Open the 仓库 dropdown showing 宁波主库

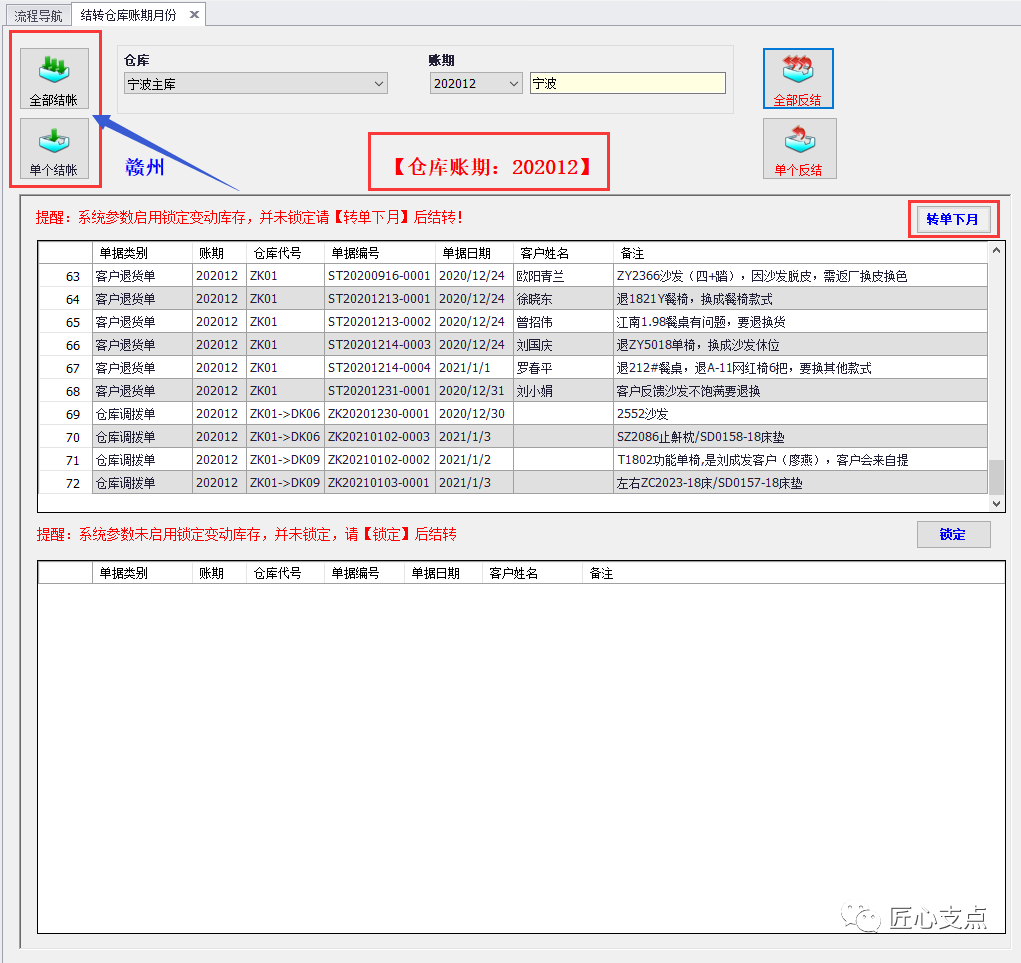pyautogui.click(x=255, y=84)
